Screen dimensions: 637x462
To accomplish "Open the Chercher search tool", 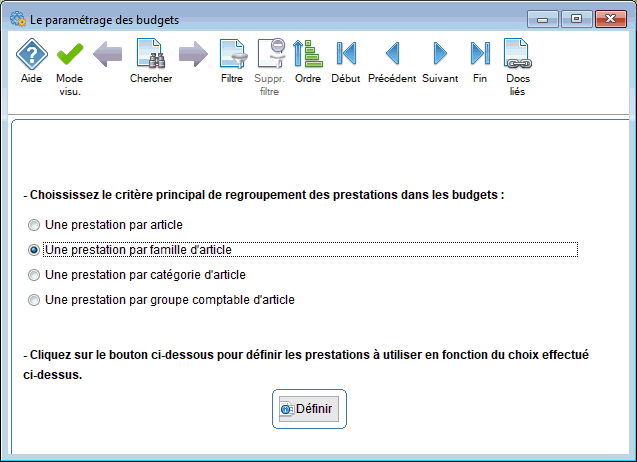I will (x=151, y=53).
